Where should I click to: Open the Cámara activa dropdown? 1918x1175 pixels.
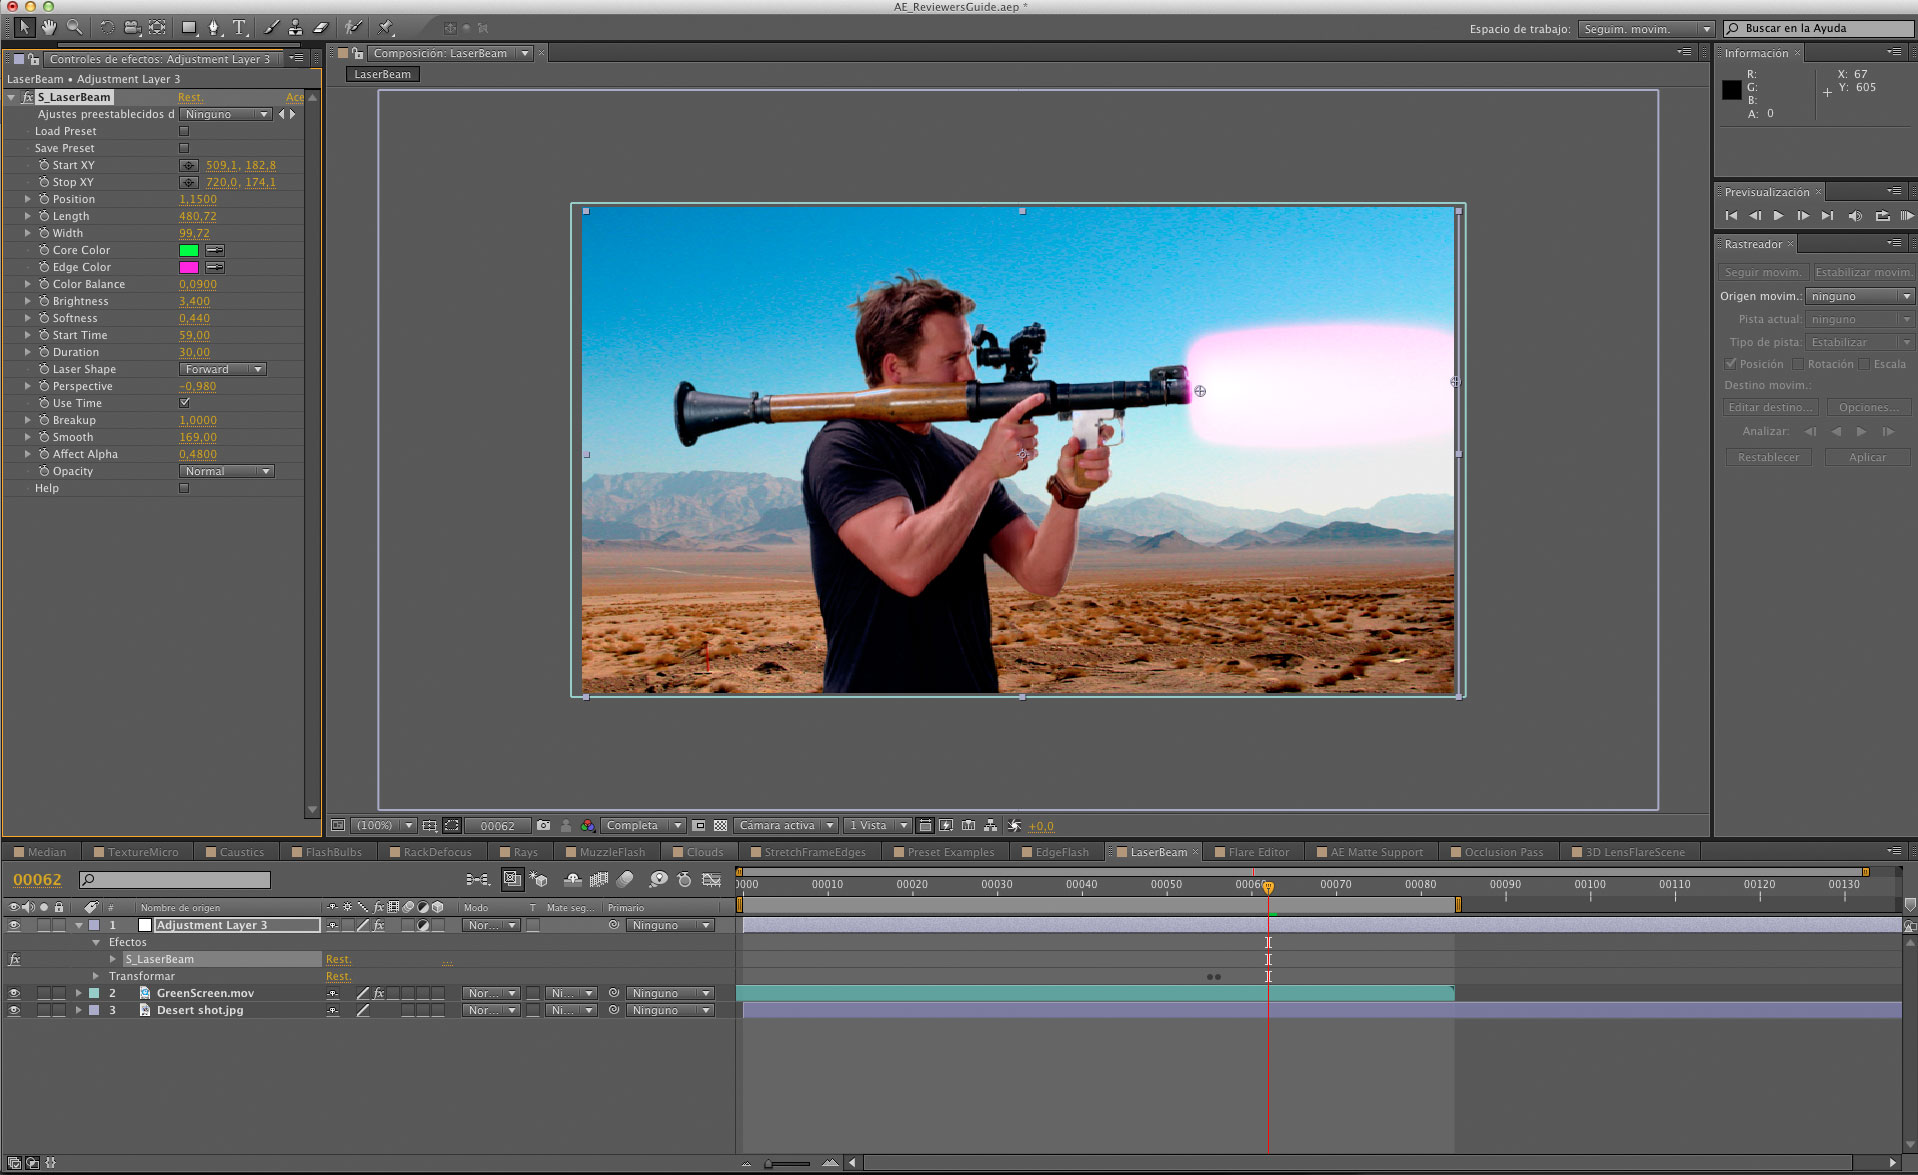786,825
